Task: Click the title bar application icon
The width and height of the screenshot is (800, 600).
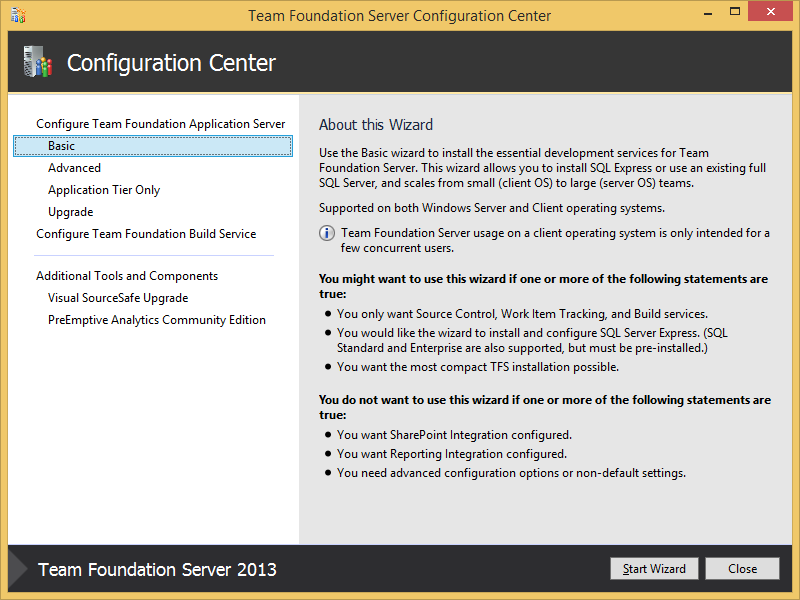Action: 19,15
